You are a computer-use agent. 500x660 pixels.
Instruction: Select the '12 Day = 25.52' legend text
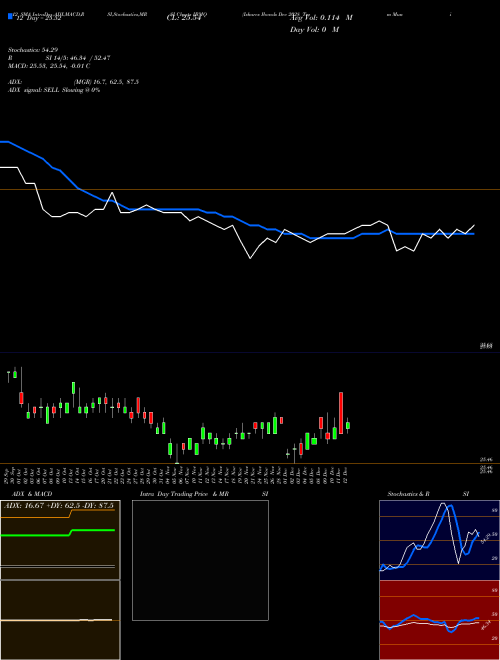pos(37,19)
